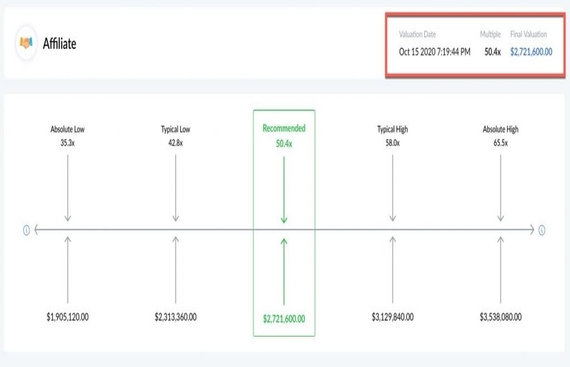Click the Typical Low 42.8x label

pyautogui.click(x=176, y=136)
